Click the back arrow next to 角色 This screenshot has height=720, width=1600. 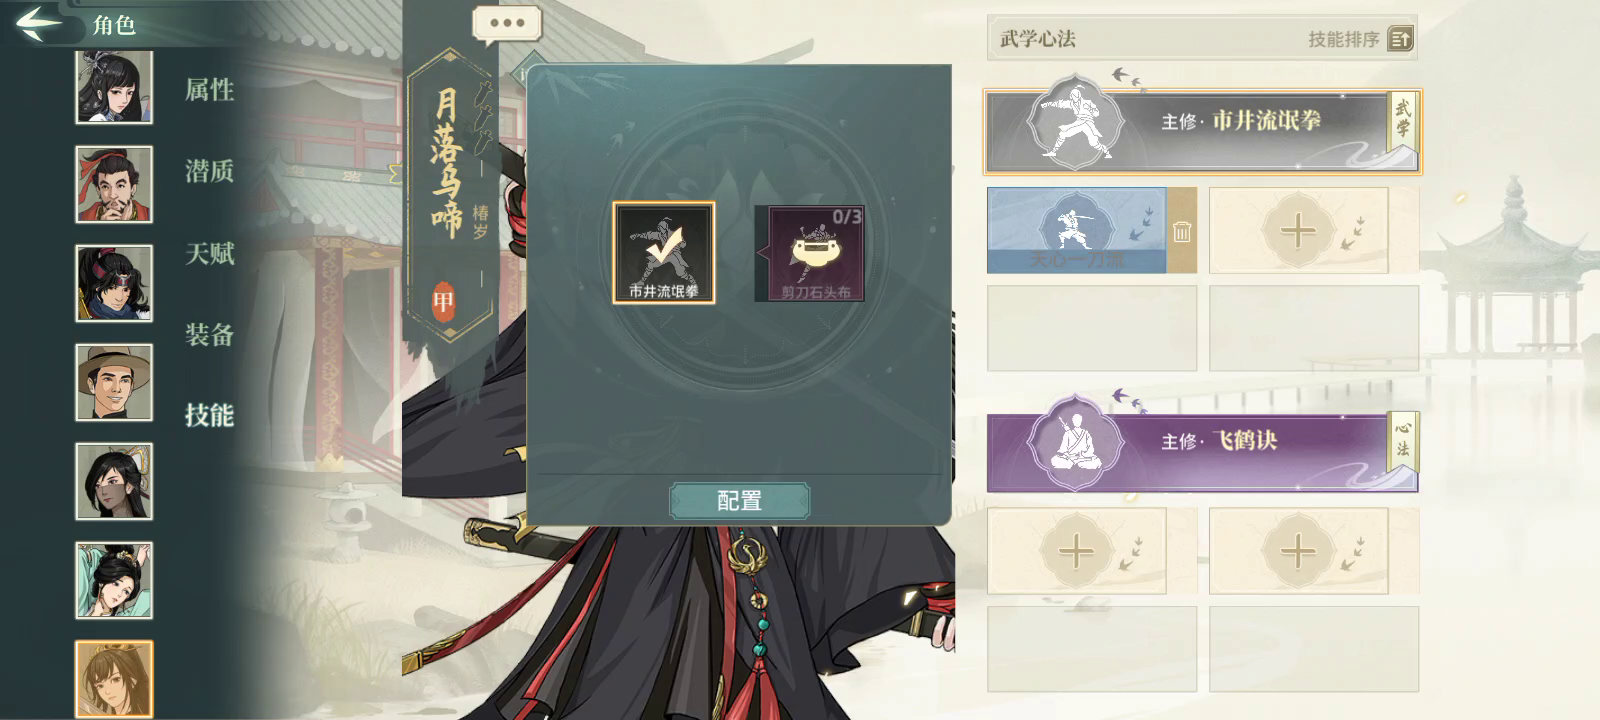tap(38, 23)
